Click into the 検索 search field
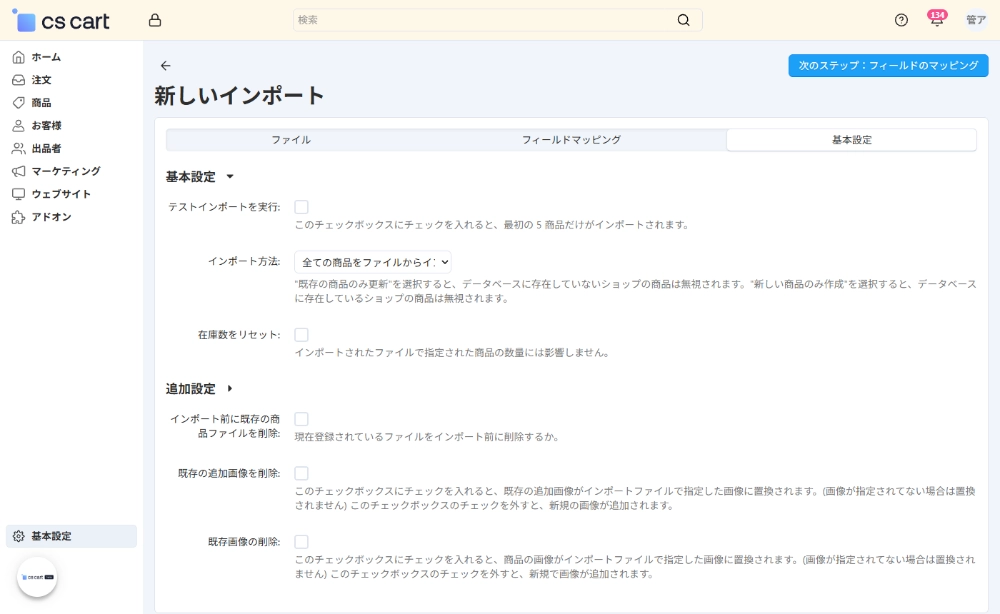Screen dimensions: 1000x614 pyautogui.click(x=485, y=20)
